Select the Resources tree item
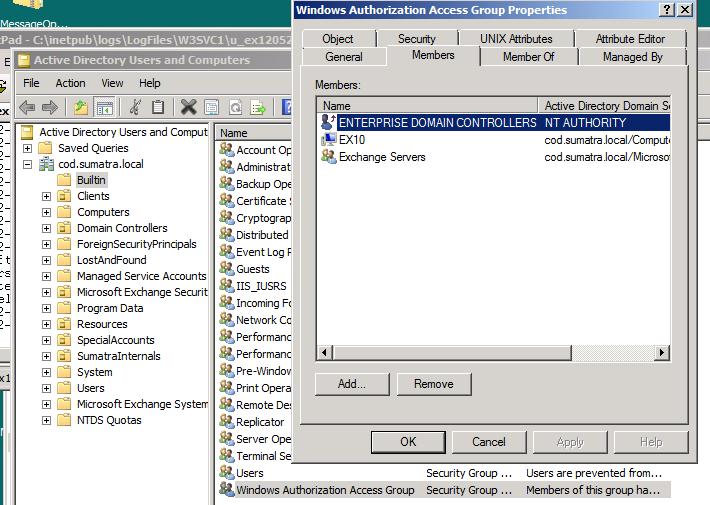Viewport: 710px width, 505px height. tap(102, 324)
